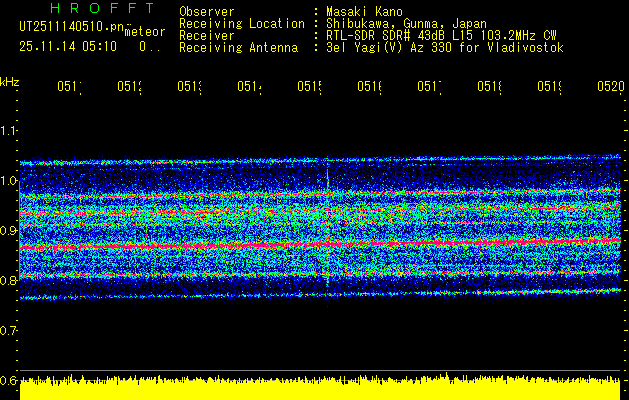Click the 0516 time marker
Image resolution: width=629 pixels, height=400 pixels.
[370, 86]
